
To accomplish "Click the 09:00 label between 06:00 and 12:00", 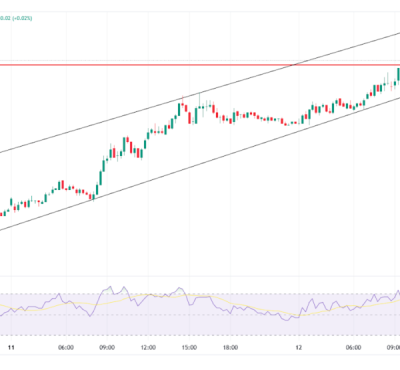I will 107,348.
